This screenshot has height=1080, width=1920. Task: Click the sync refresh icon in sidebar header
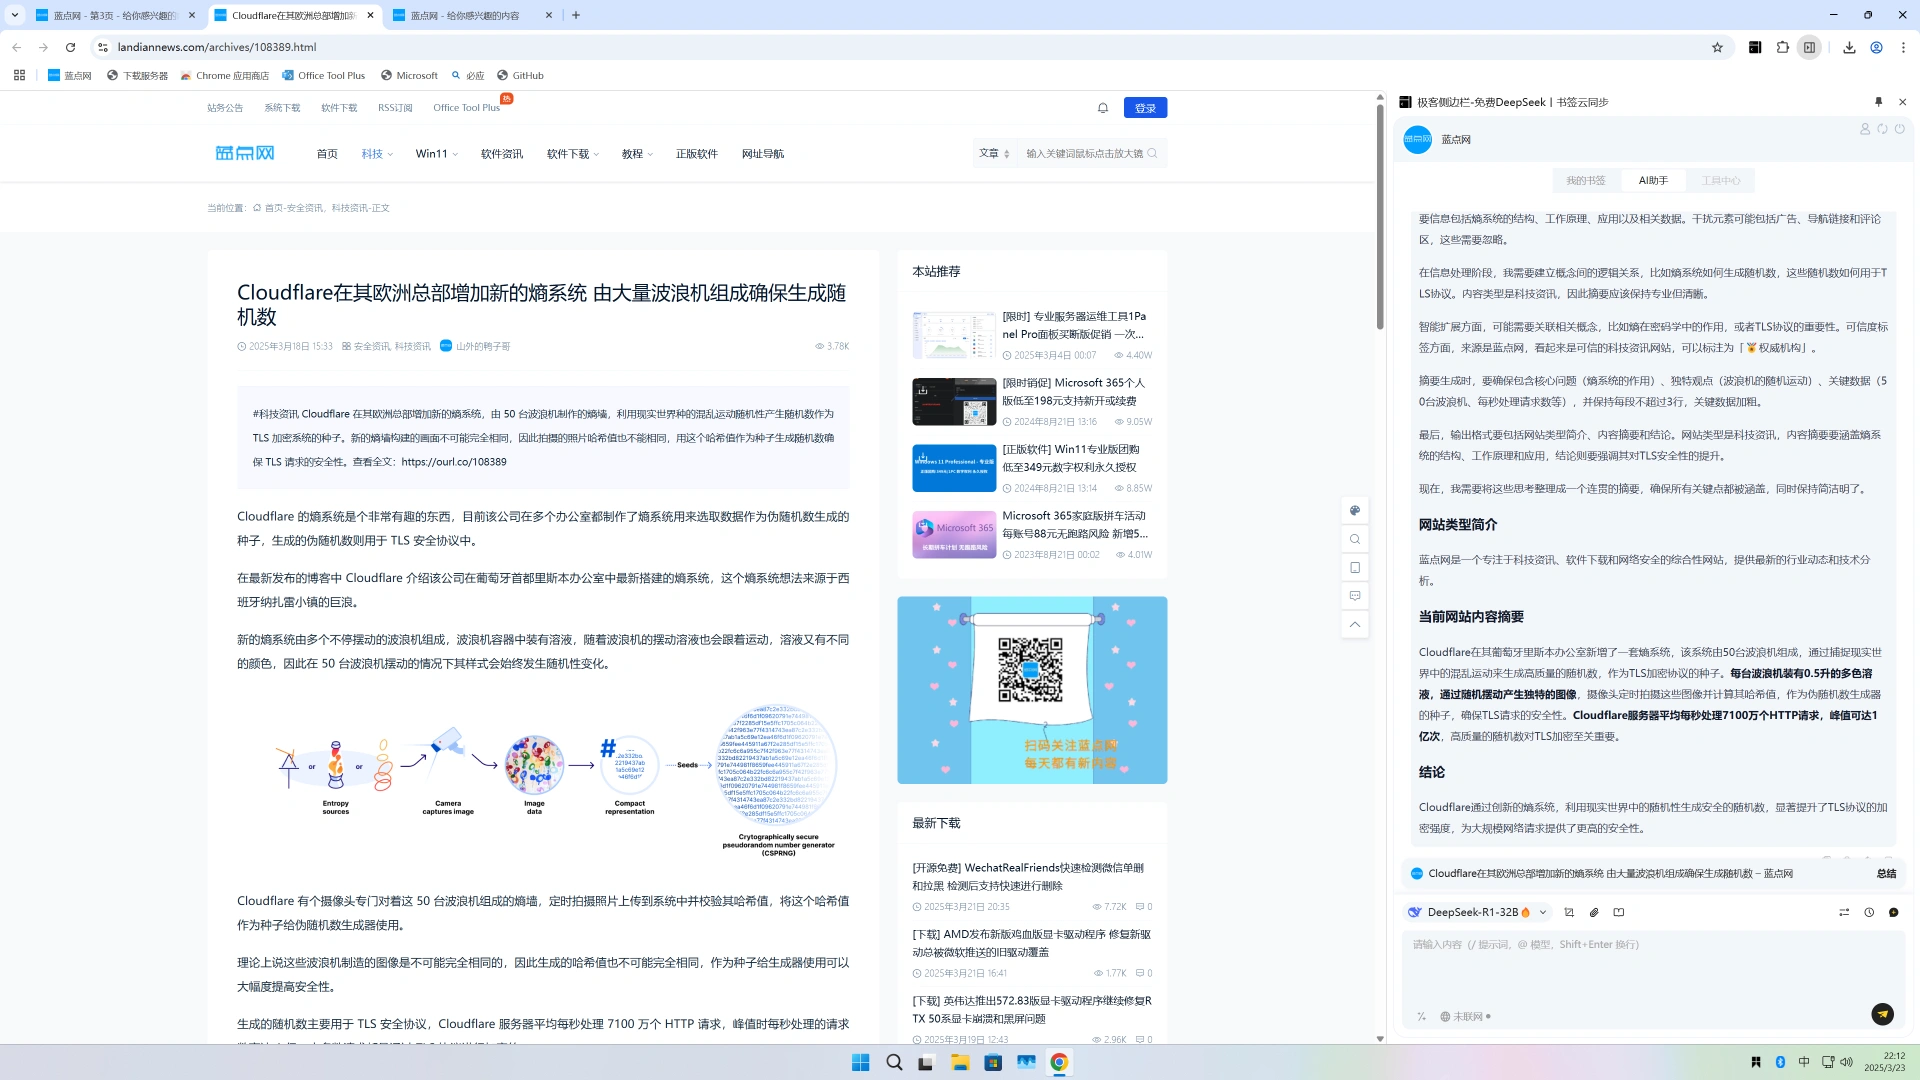click(1882, 129)
